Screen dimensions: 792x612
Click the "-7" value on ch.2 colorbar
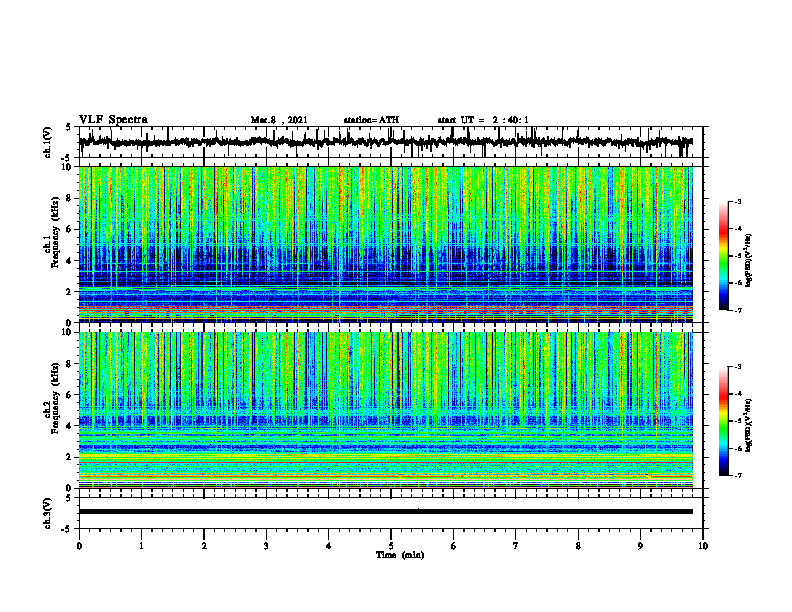coord(737,475)
